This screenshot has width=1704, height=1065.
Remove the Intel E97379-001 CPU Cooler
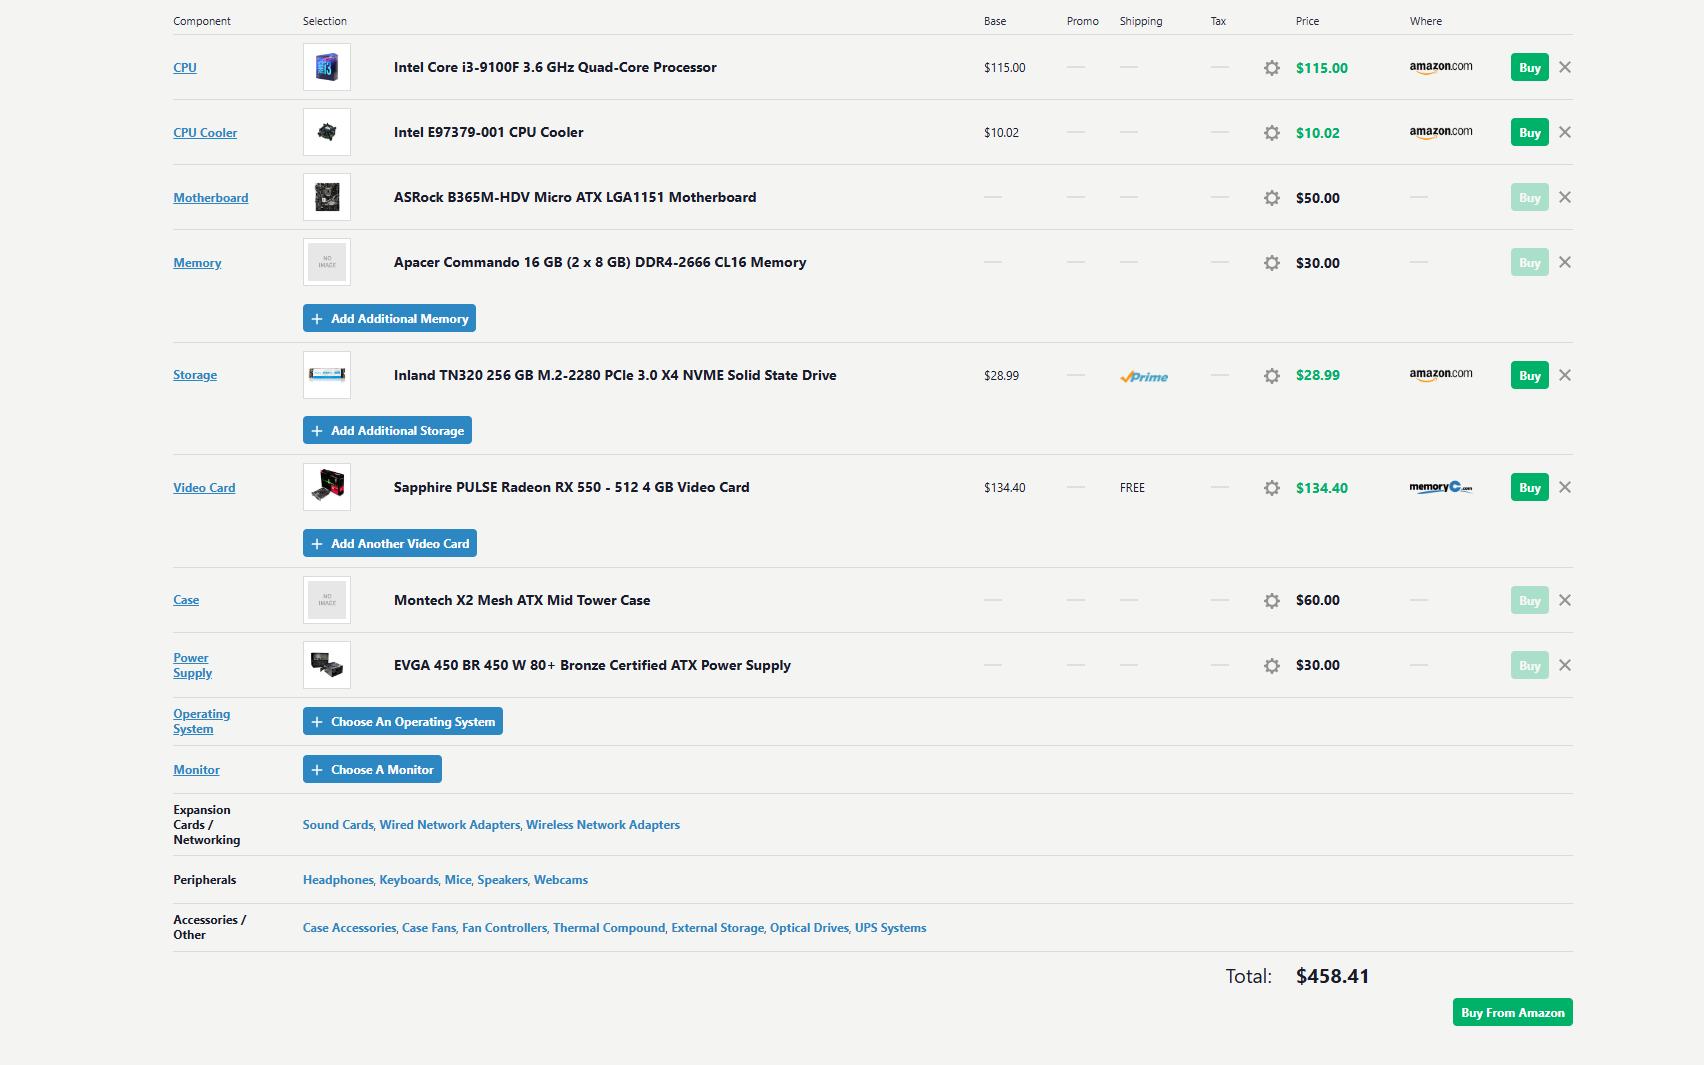pos(1565,132)
